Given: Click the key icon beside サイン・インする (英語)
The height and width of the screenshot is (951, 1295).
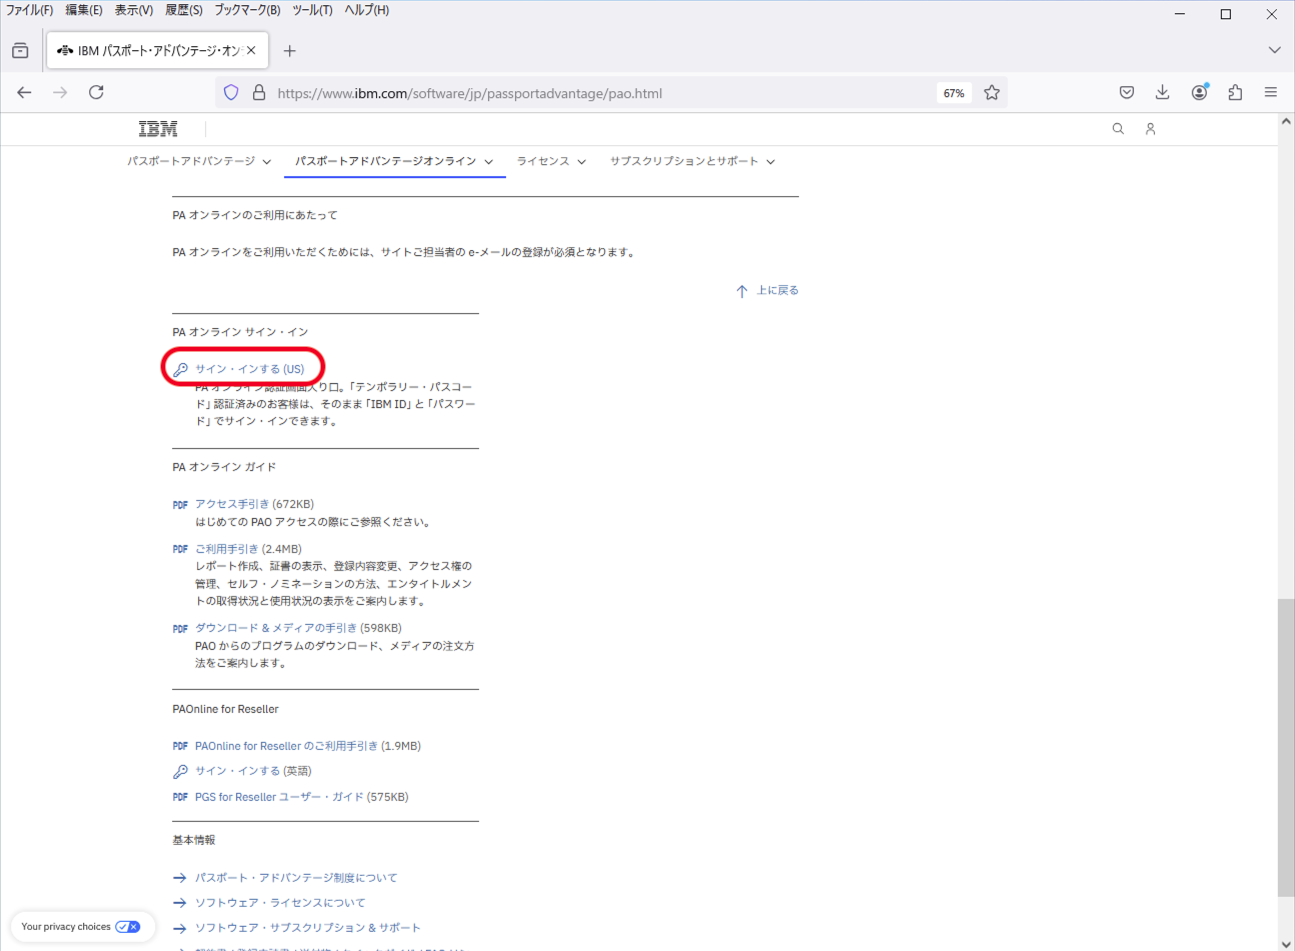Looking at the screenshot, I should [180, 771].
